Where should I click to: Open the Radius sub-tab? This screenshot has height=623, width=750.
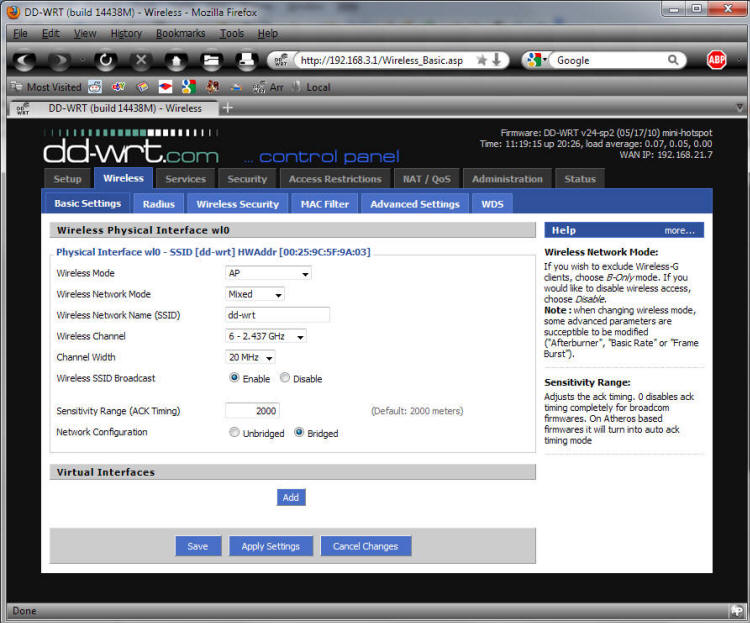tap(159, 204)
